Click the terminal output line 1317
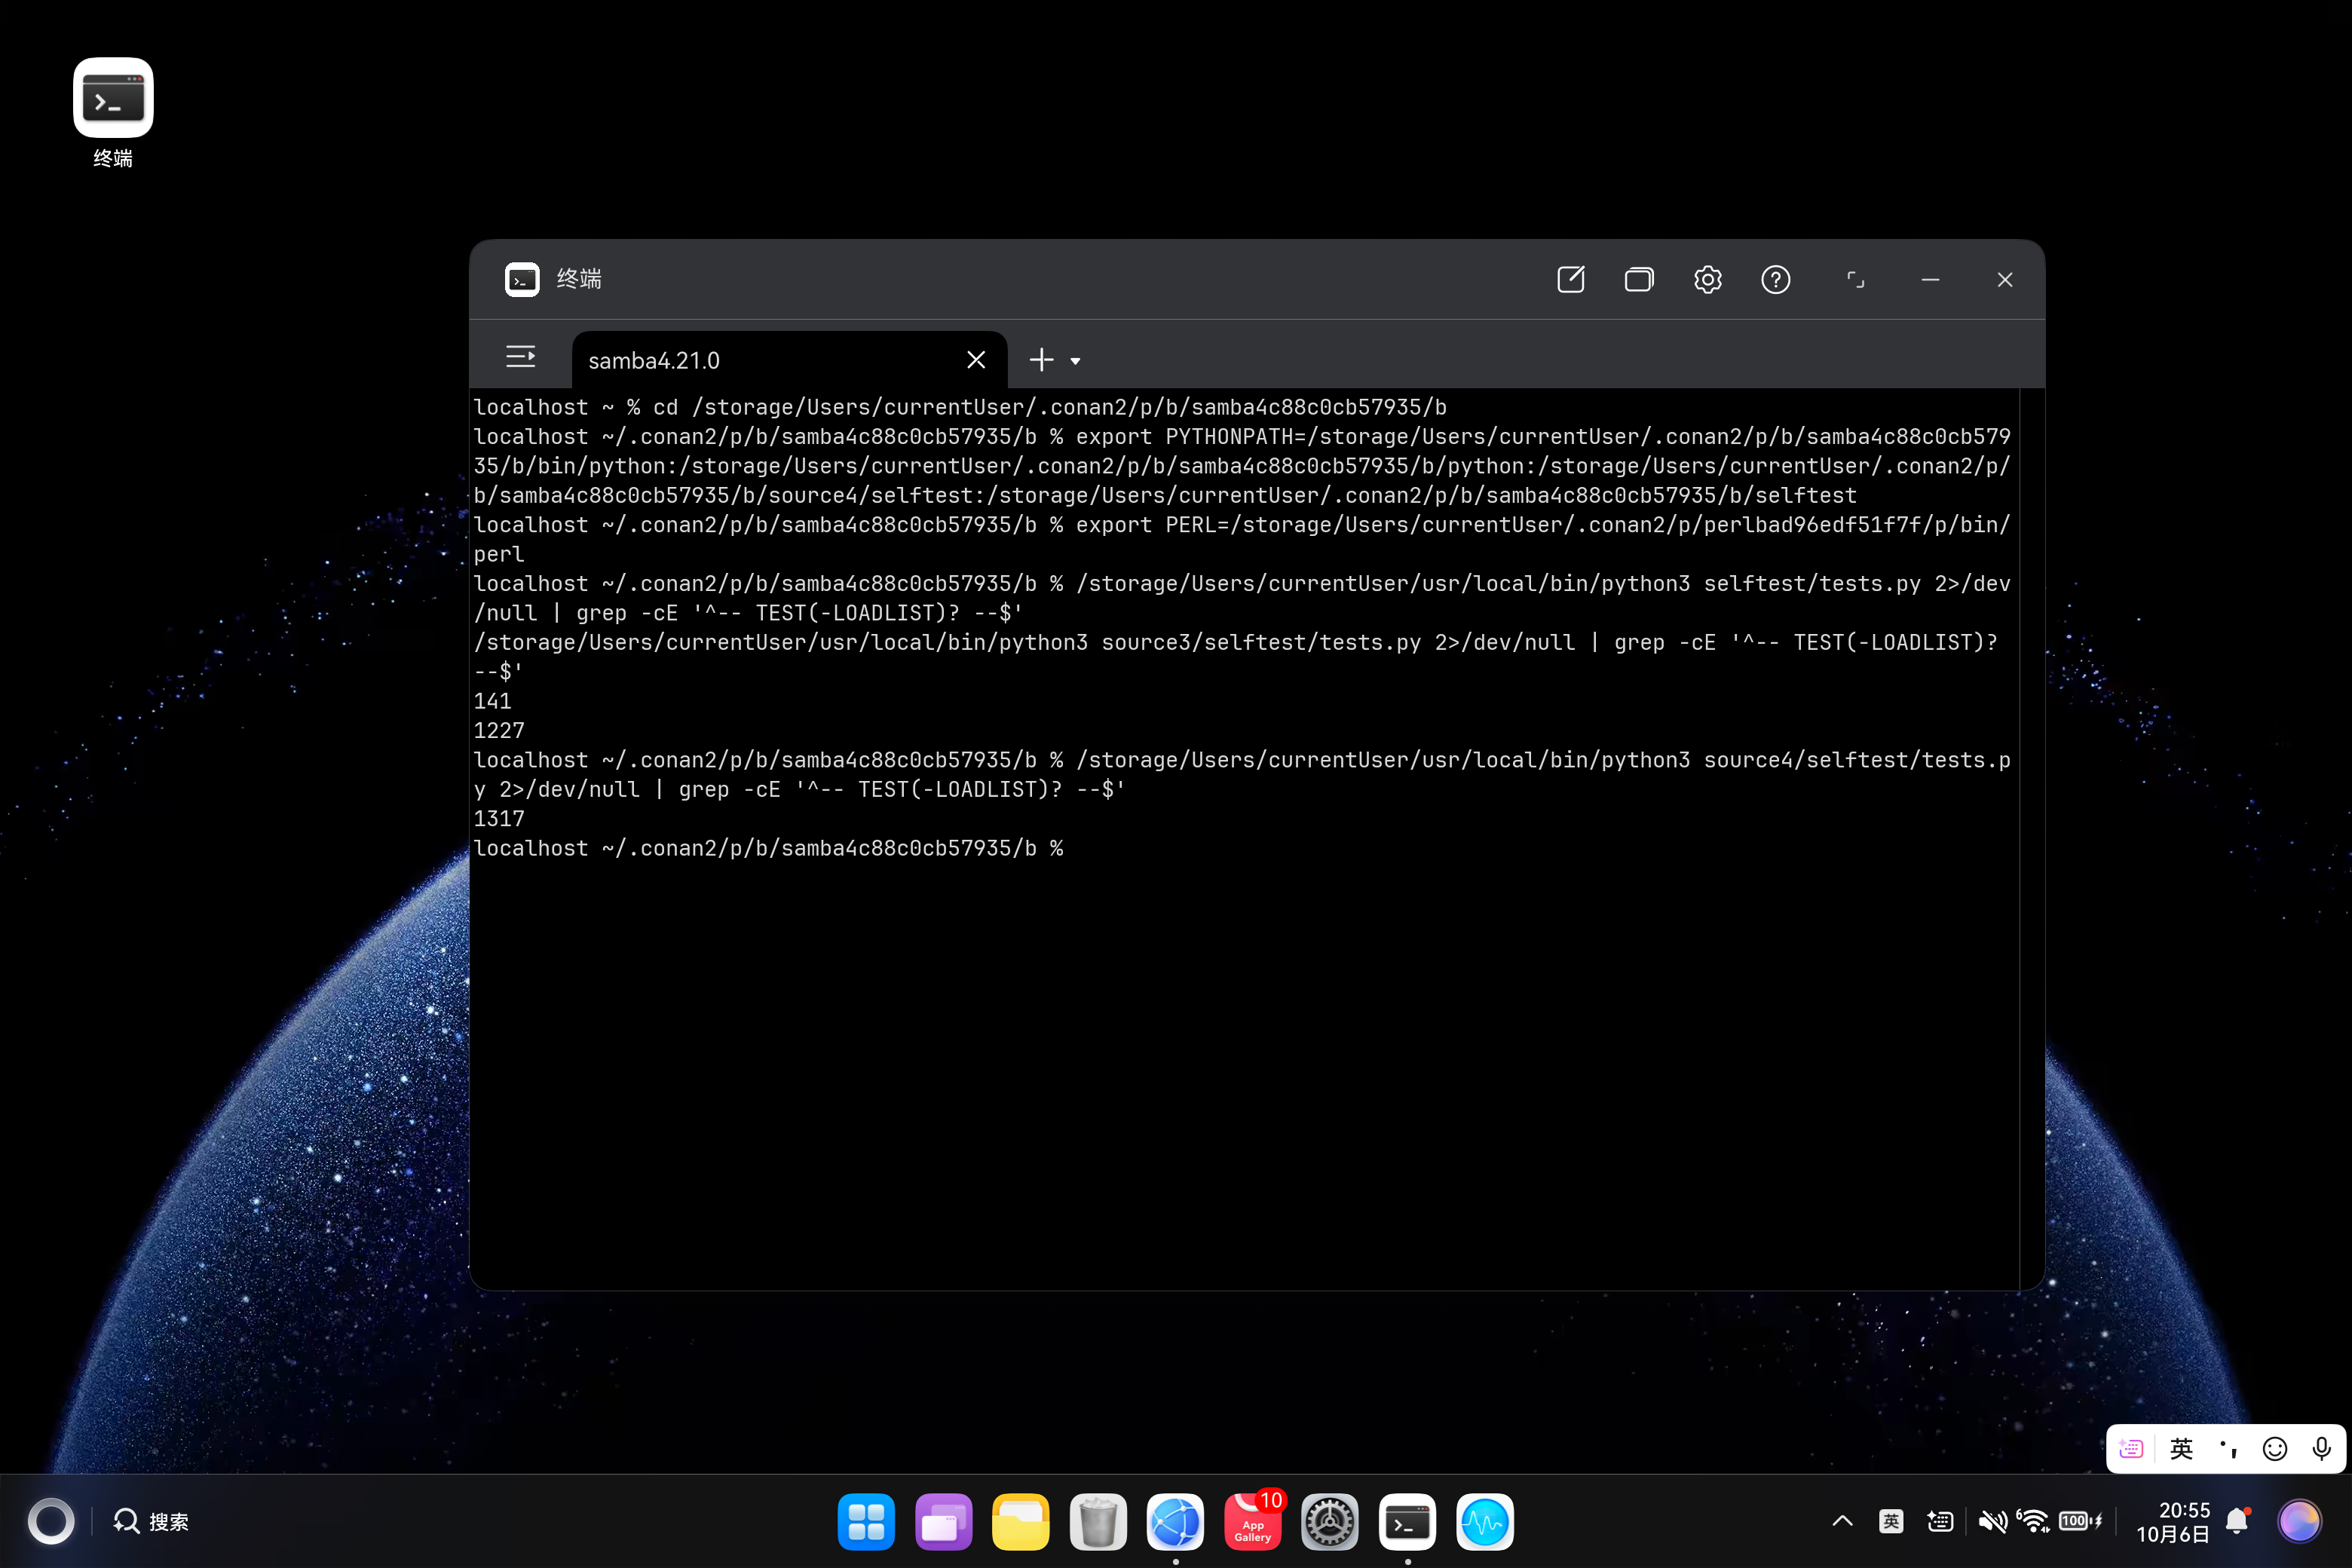2352x1568 pixels. [x=499, y=819]
